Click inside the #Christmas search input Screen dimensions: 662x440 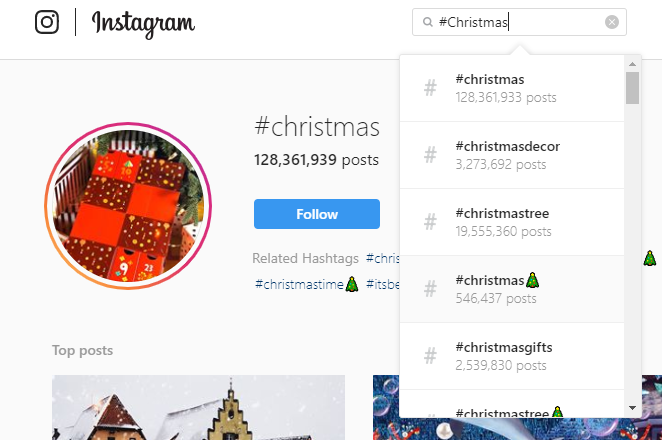click(519, 22)
